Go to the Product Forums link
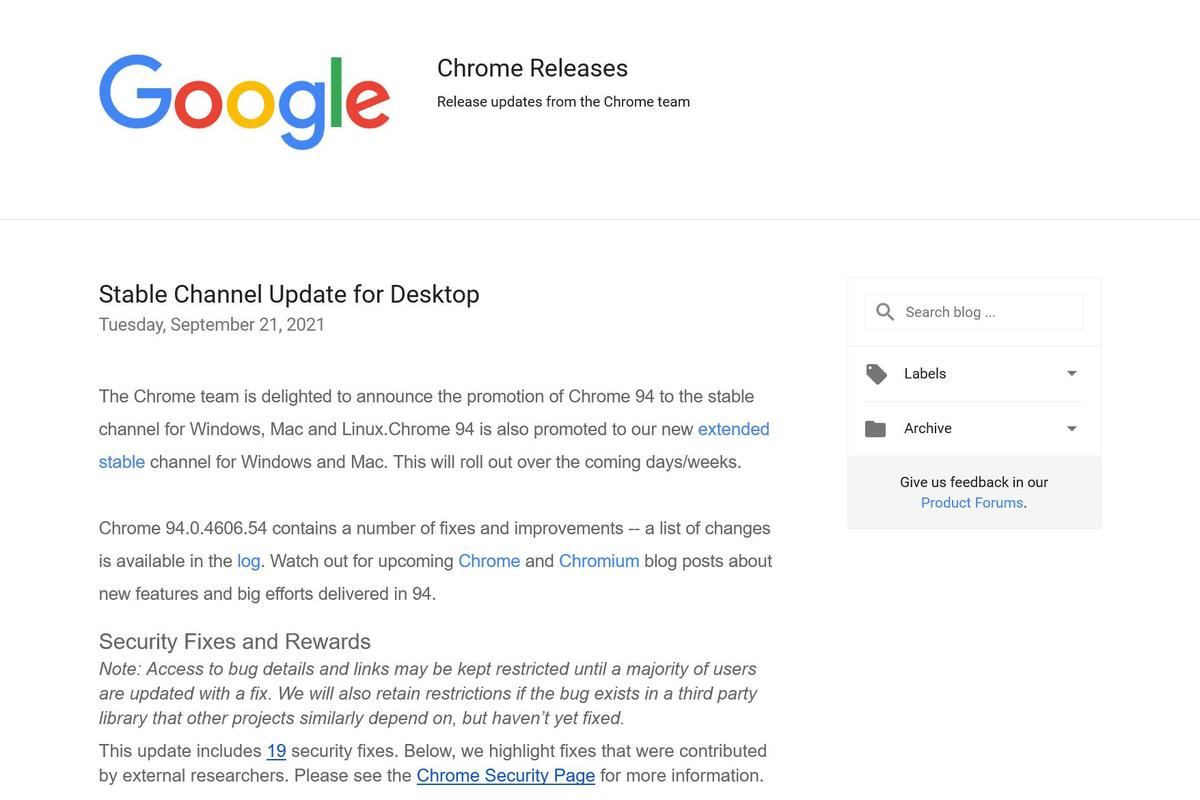Screen dimensions: 1200x800 click(972, 503)
